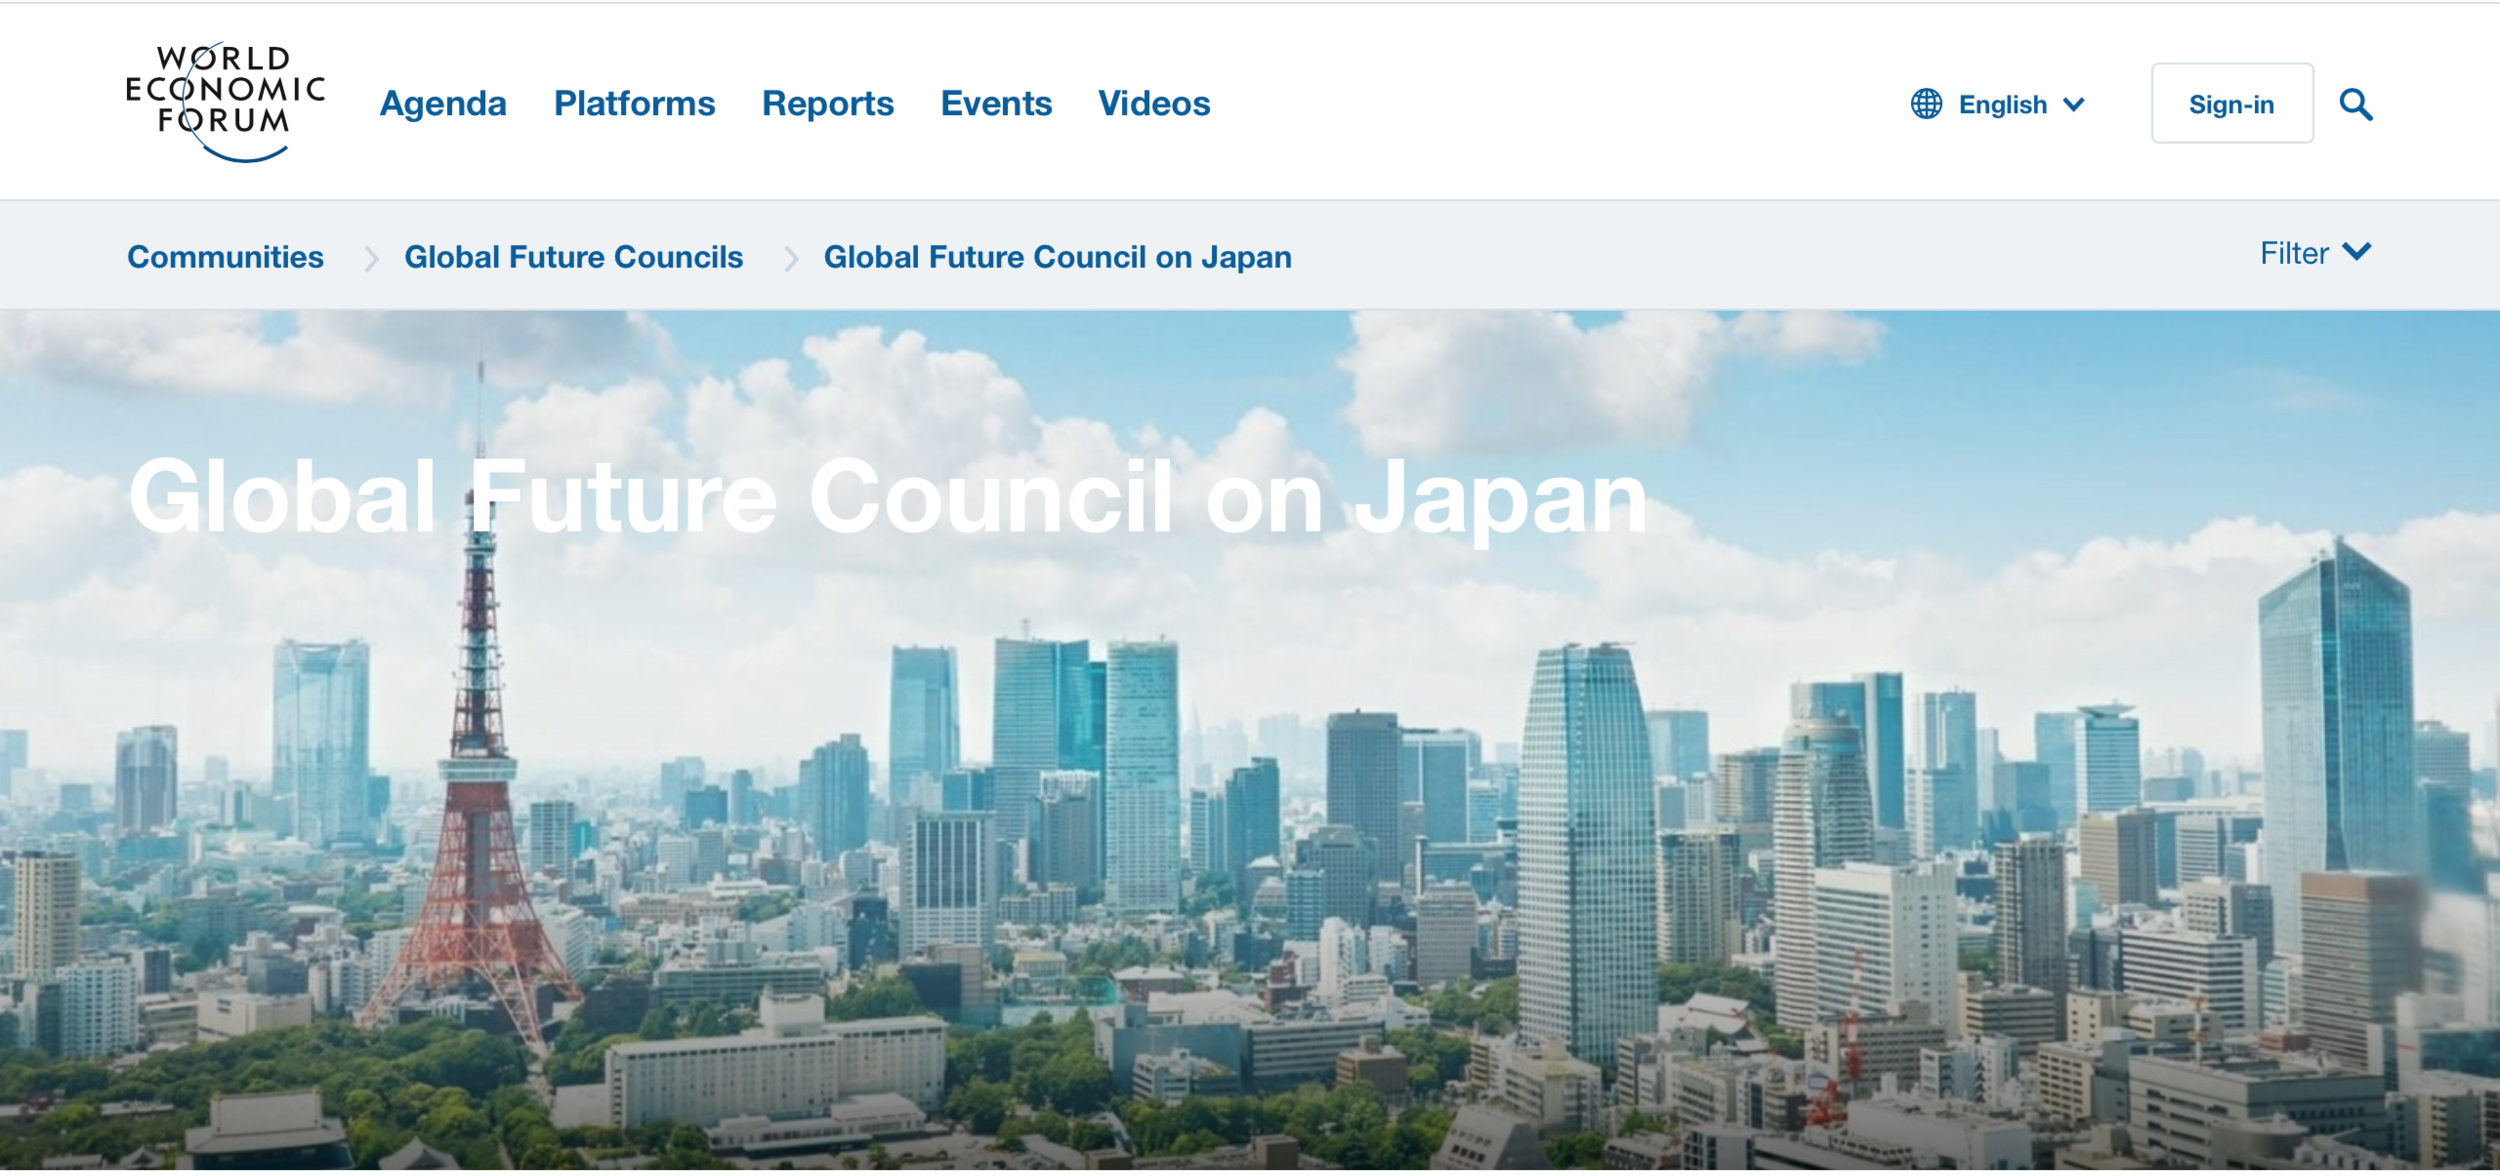
Task: Select the Reports navigation item
Action: tap(827, 103)
